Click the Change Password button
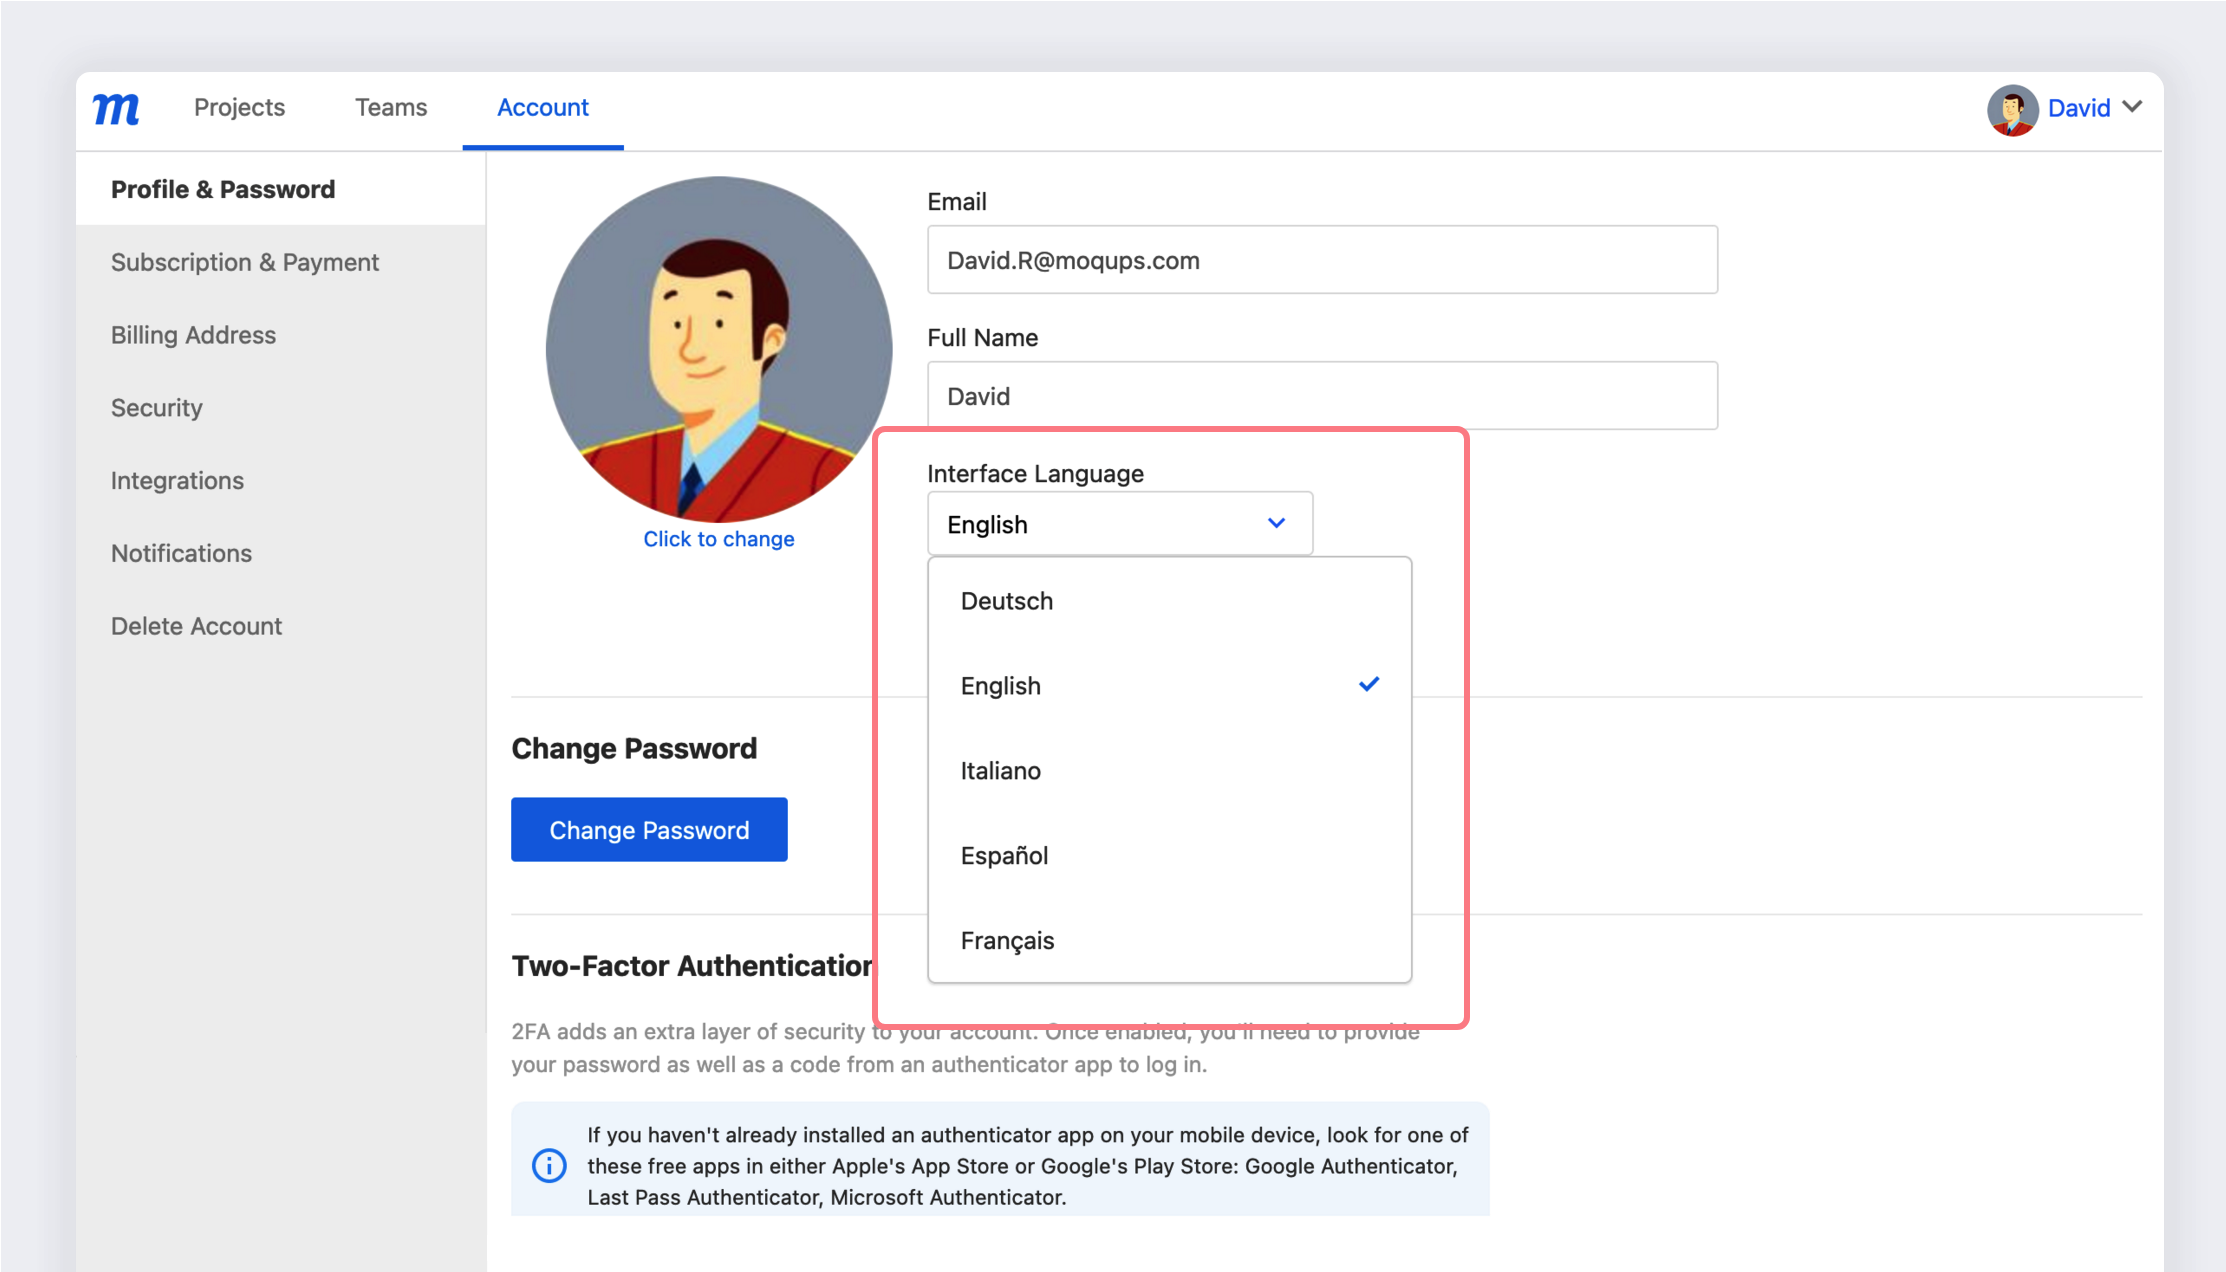Viewport: 2226px width, 1272px height. (649, 829)
